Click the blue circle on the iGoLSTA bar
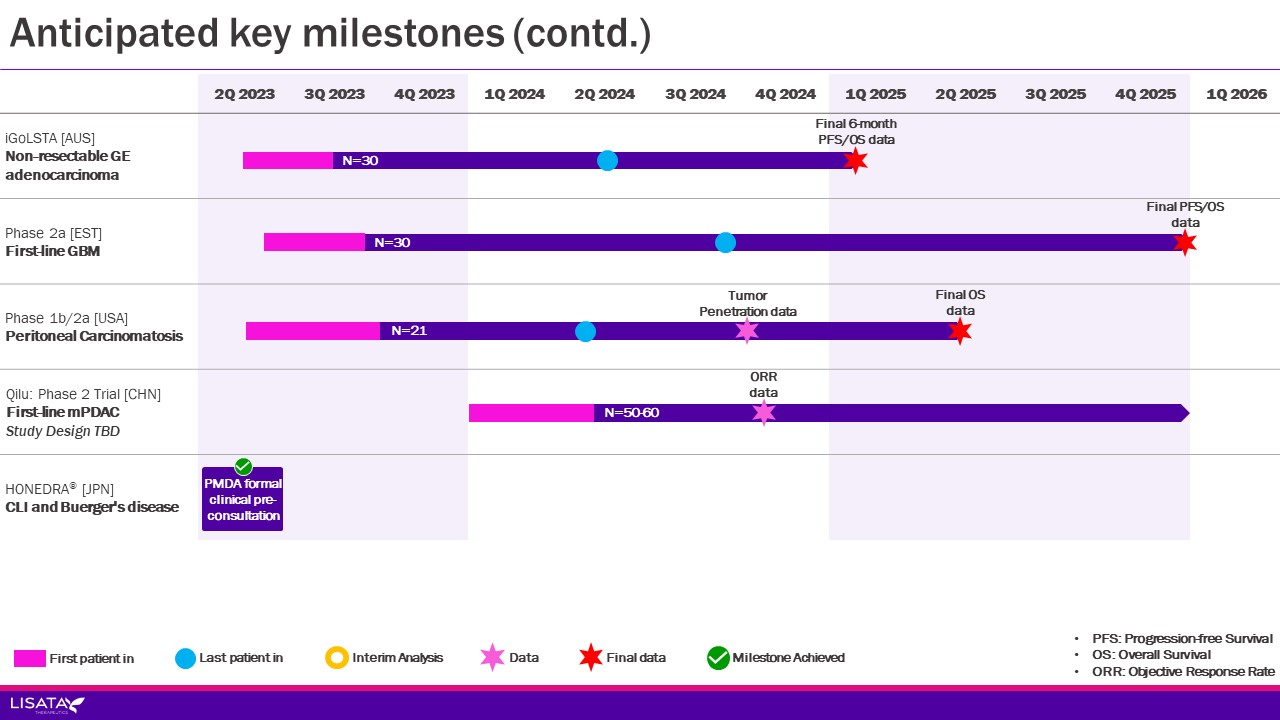Image resolution: width=1280 pixels, height=720 pixels. tap(607, 161)
